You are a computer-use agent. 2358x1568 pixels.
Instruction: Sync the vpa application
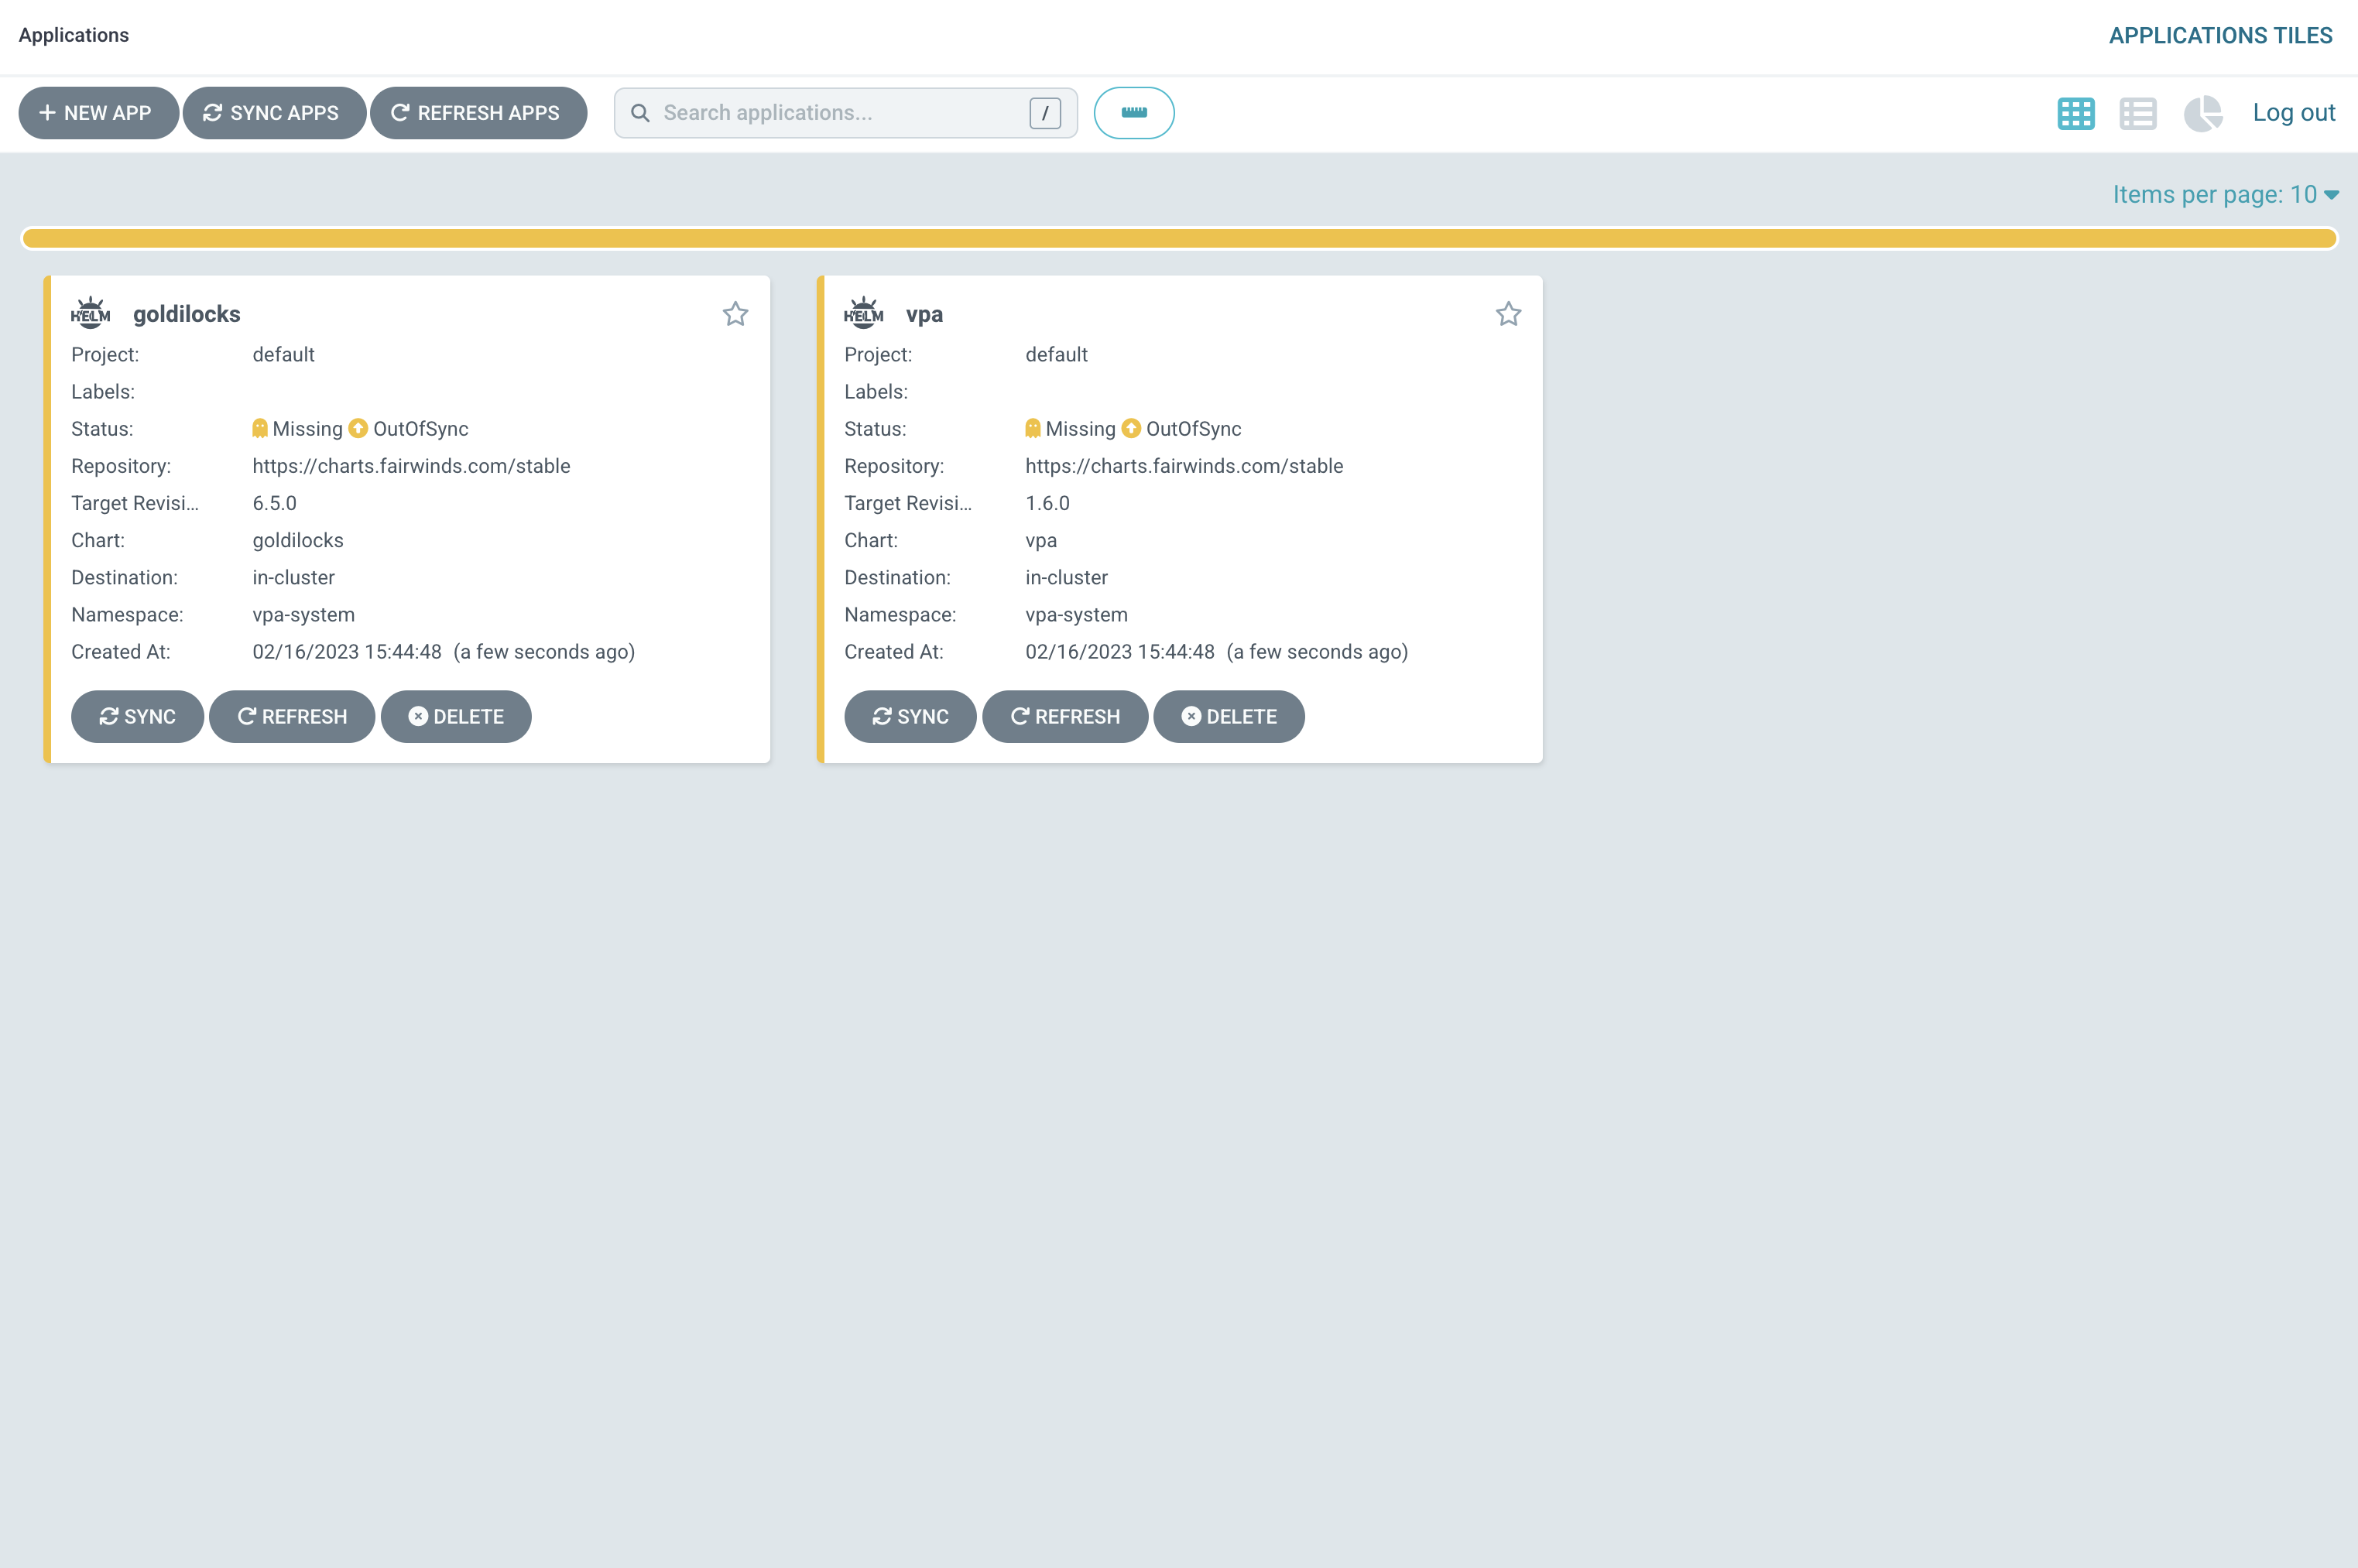(x=910, y=716)
